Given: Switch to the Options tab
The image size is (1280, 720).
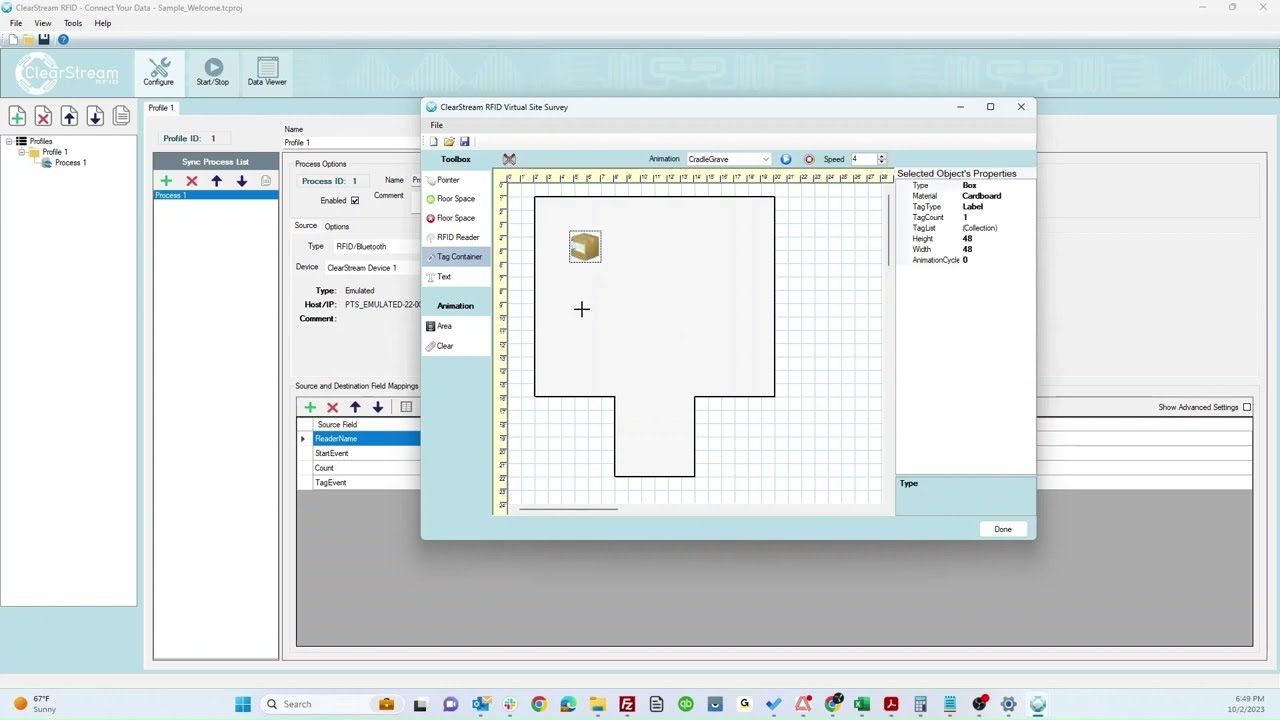Looking at the screenshot, I should pos(337,227).
